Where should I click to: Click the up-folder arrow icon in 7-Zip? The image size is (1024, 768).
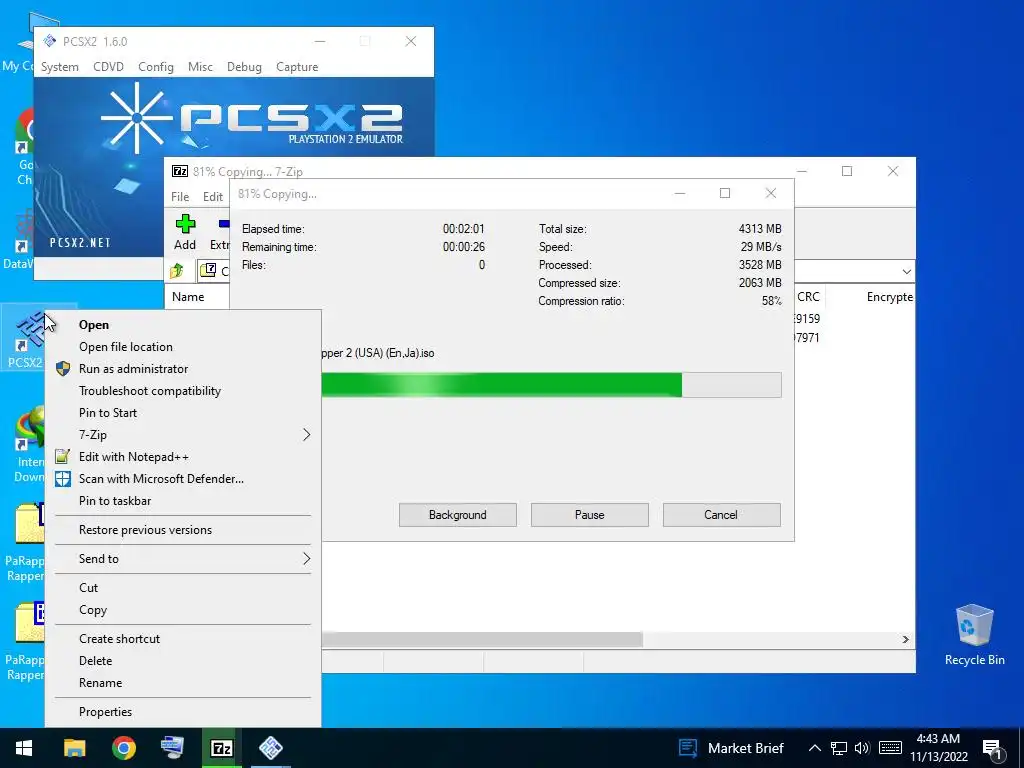177,270
